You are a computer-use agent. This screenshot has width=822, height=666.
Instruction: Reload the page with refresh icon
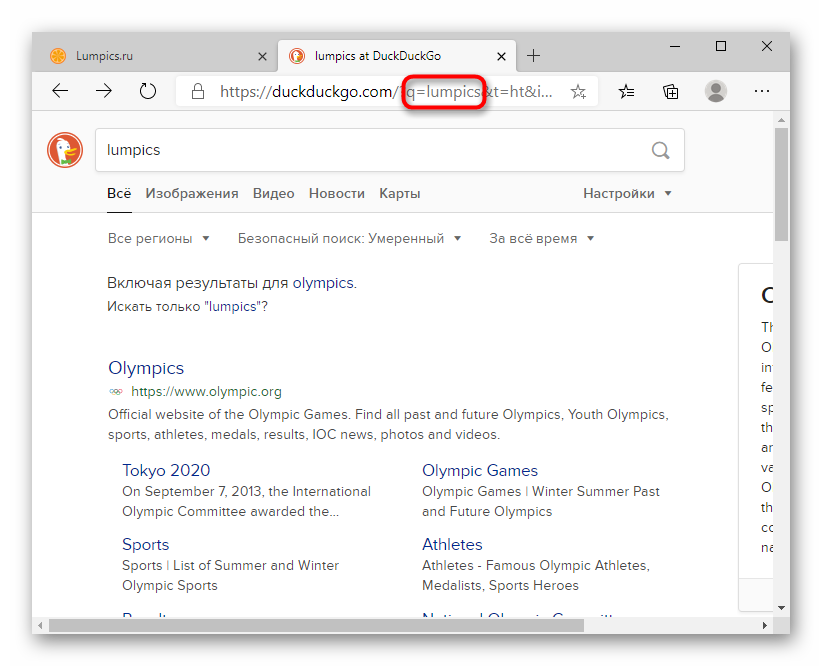(148, 91)
